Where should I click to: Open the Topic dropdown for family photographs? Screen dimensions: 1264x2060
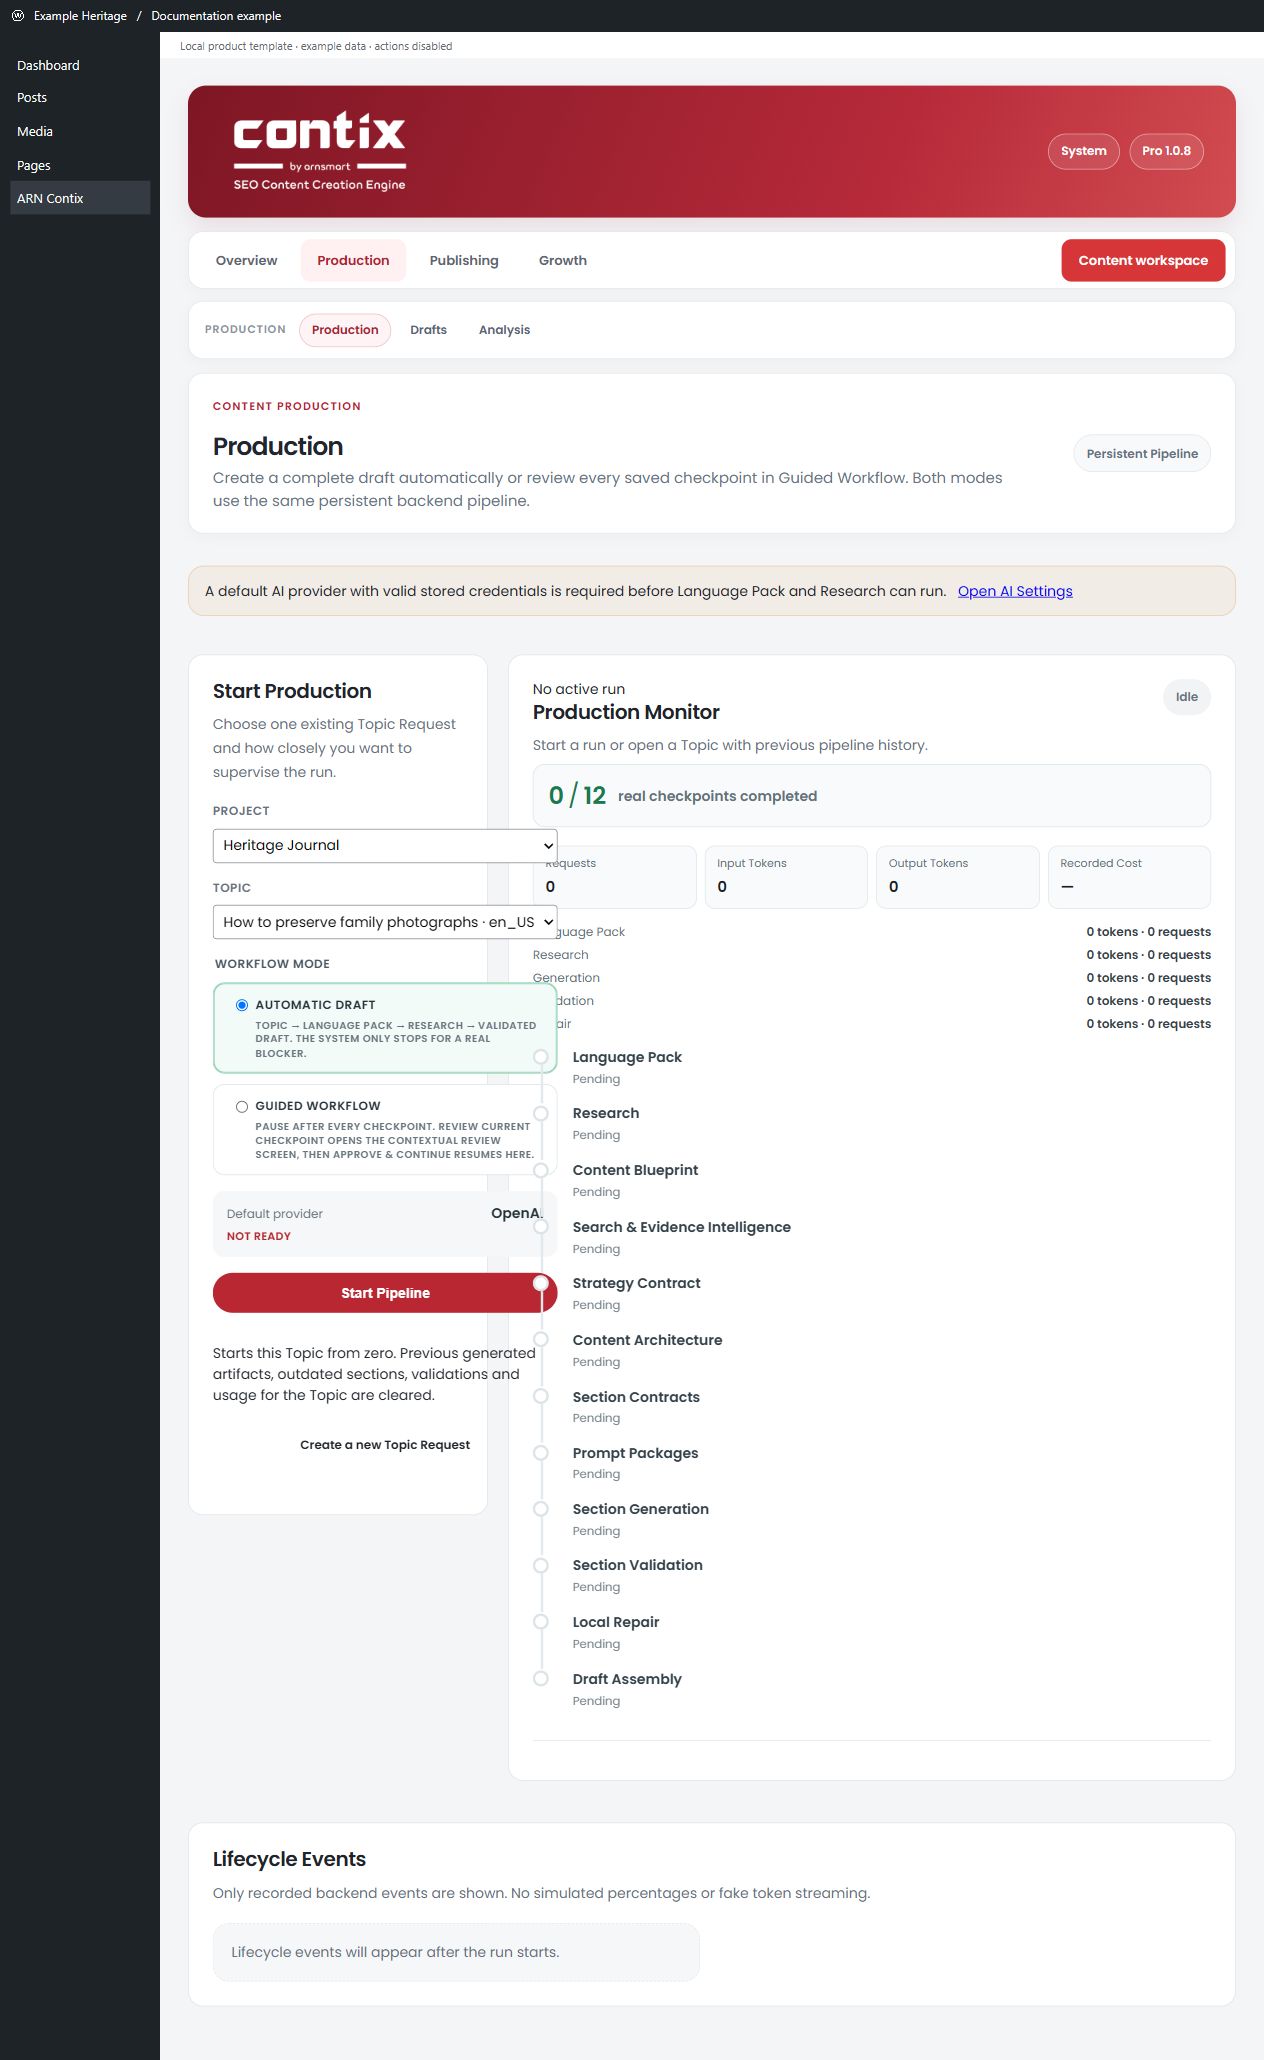[x=385, y=922]
